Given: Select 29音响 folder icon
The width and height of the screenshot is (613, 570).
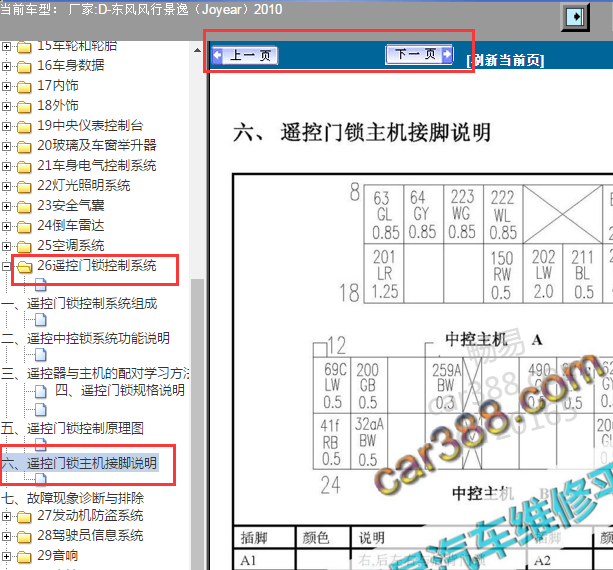Looking at the screenshot, I should click(24, 557).
